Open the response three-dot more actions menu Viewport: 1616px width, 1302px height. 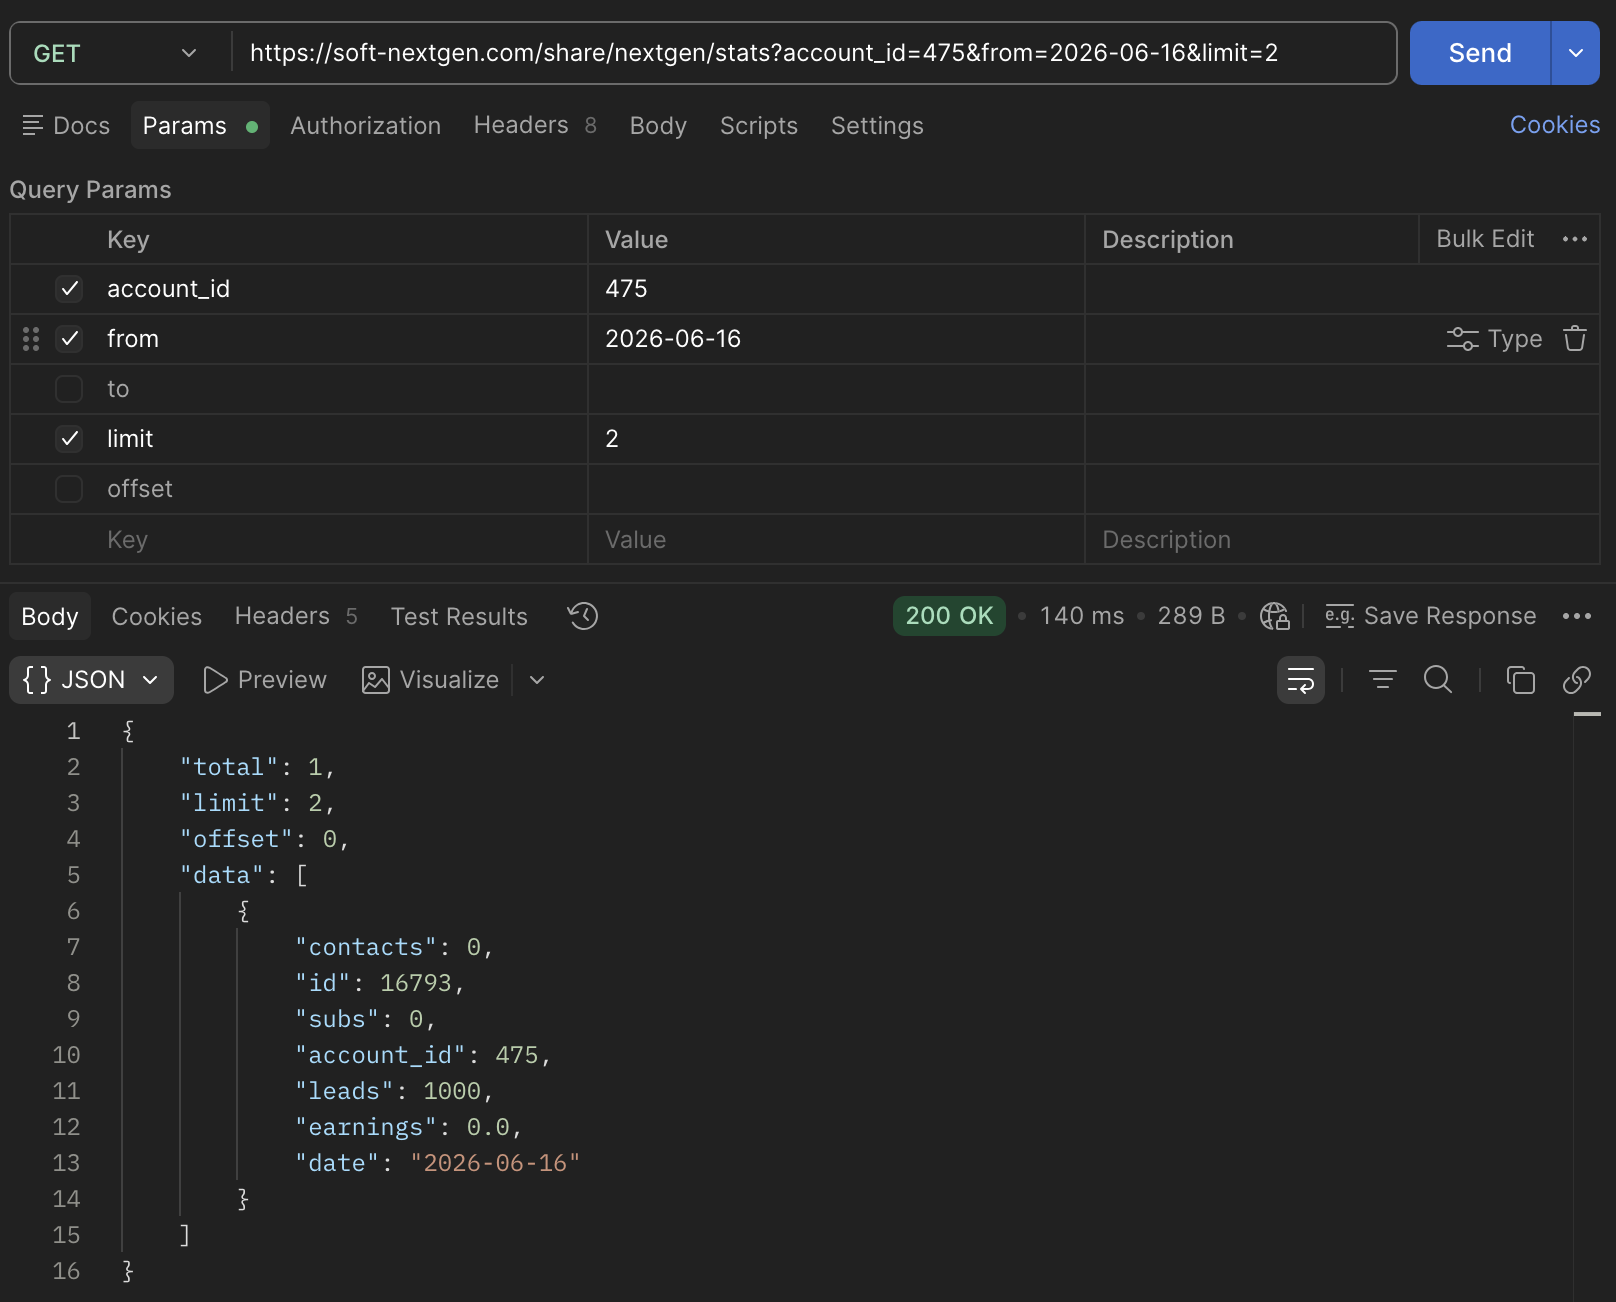(x=1577, y=616)
